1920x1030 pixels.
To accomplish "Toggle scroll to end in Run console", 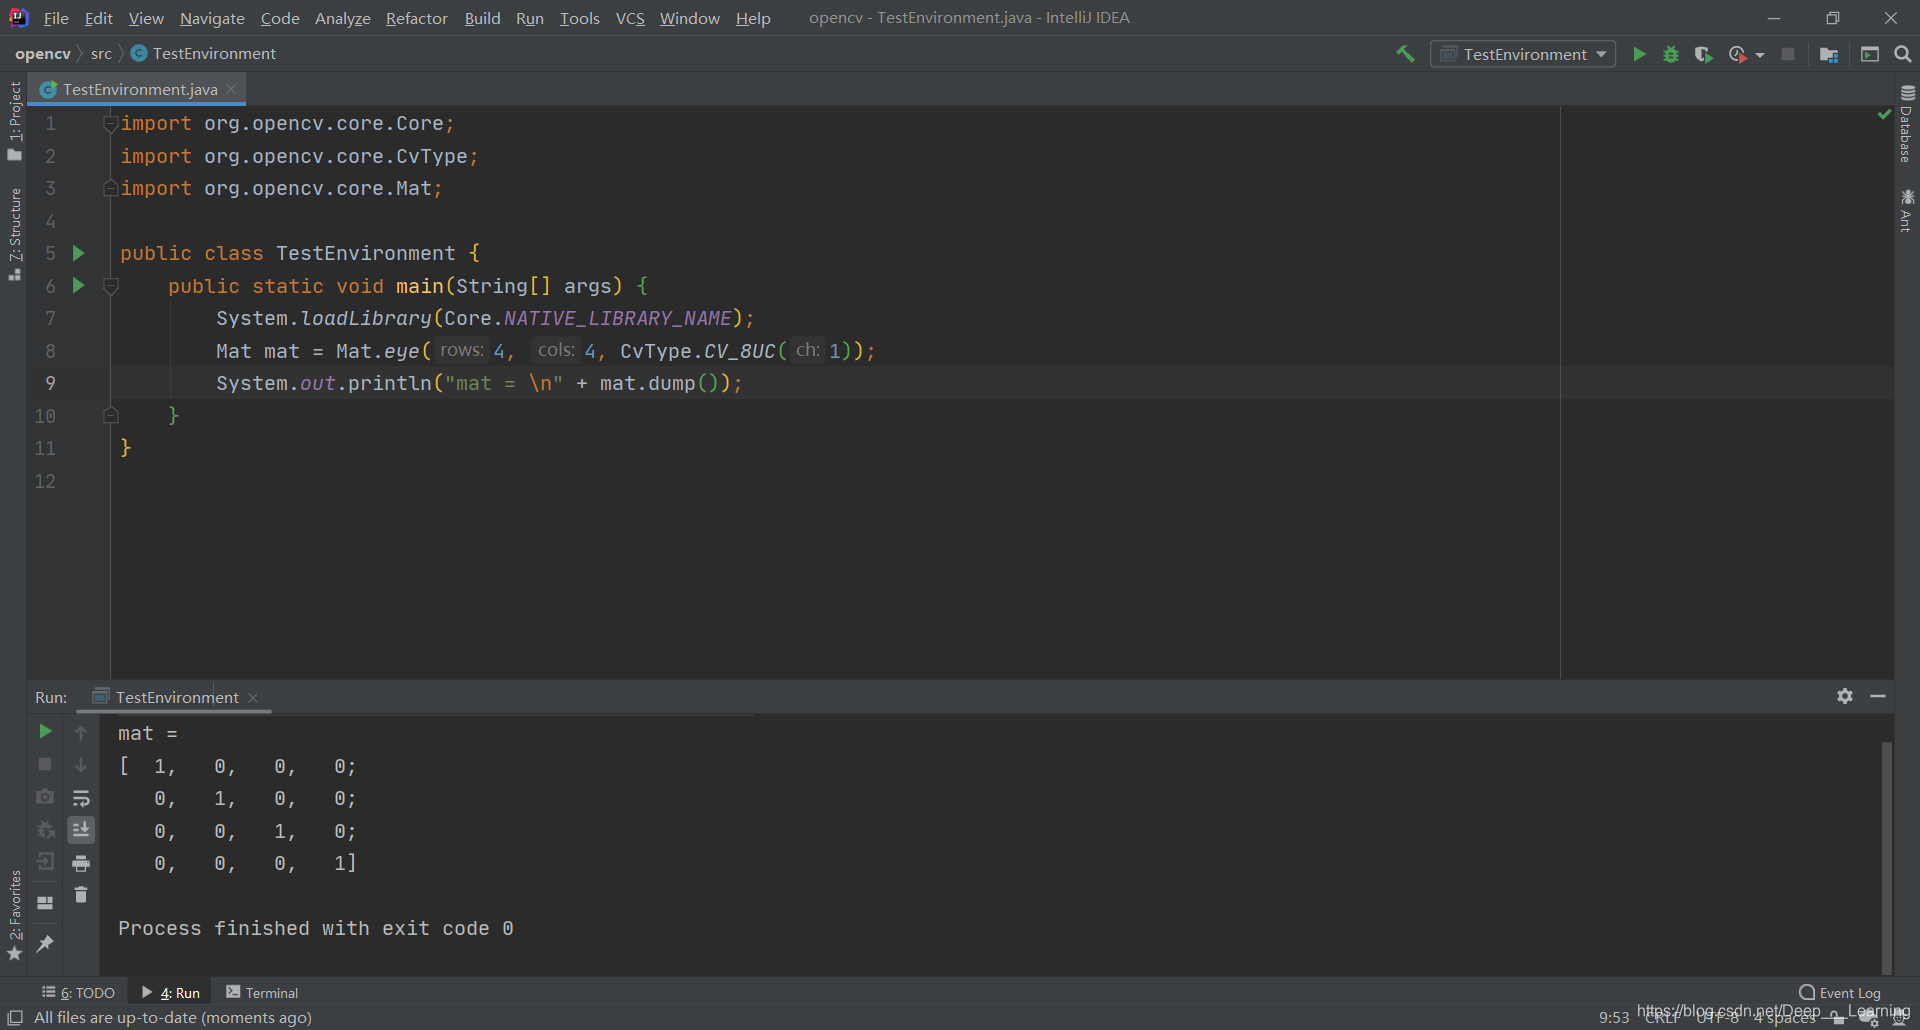I will coord(81,830).
